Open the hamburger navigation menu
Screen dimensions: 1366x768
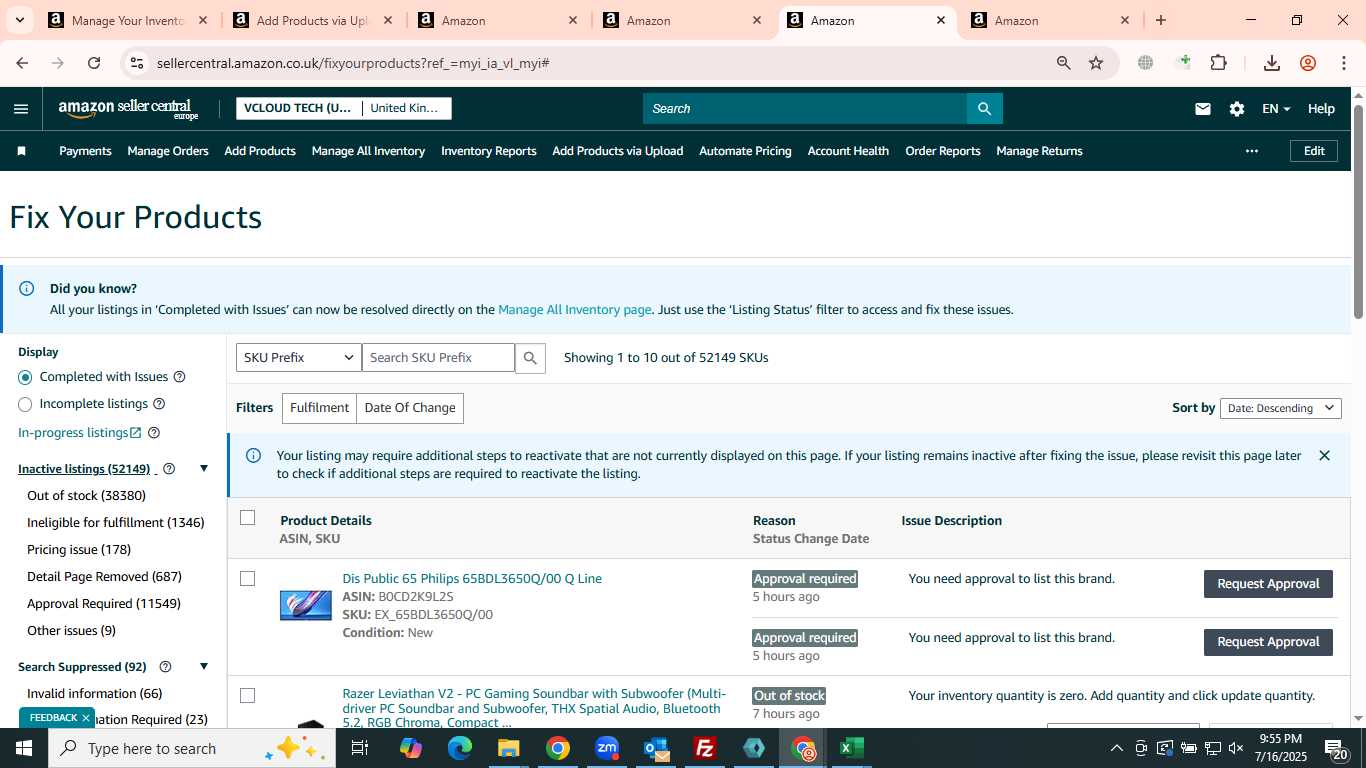(21, 109)
